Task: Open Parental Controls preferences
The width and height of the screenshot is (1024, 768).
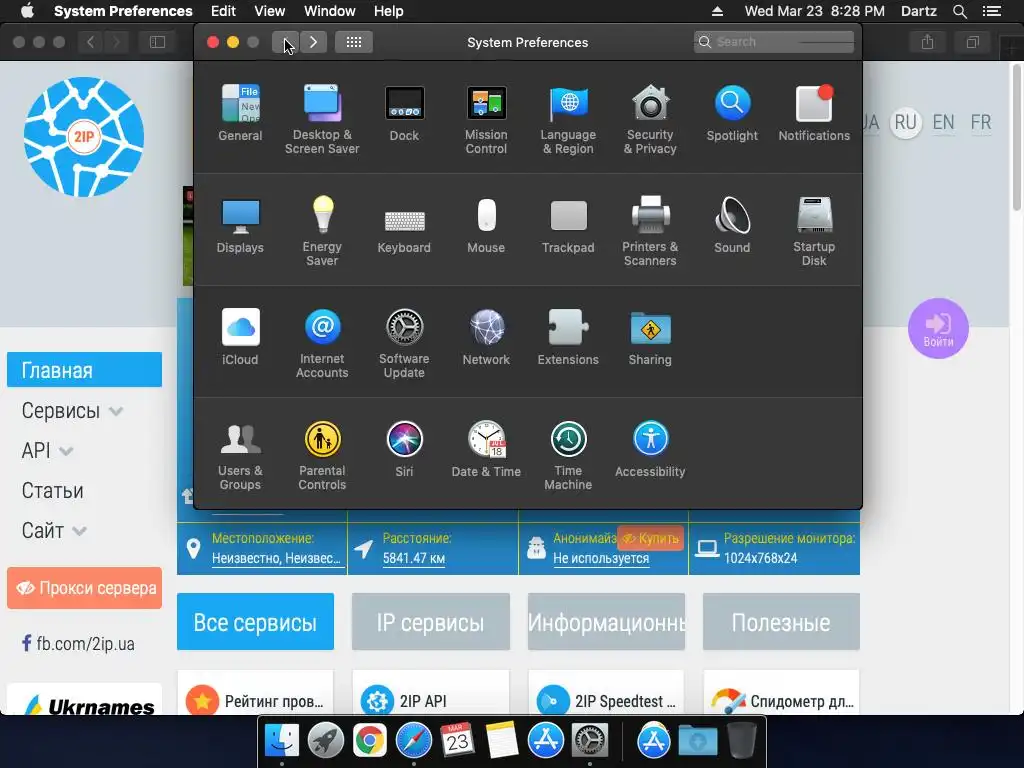Action: [x=322, y=456]
